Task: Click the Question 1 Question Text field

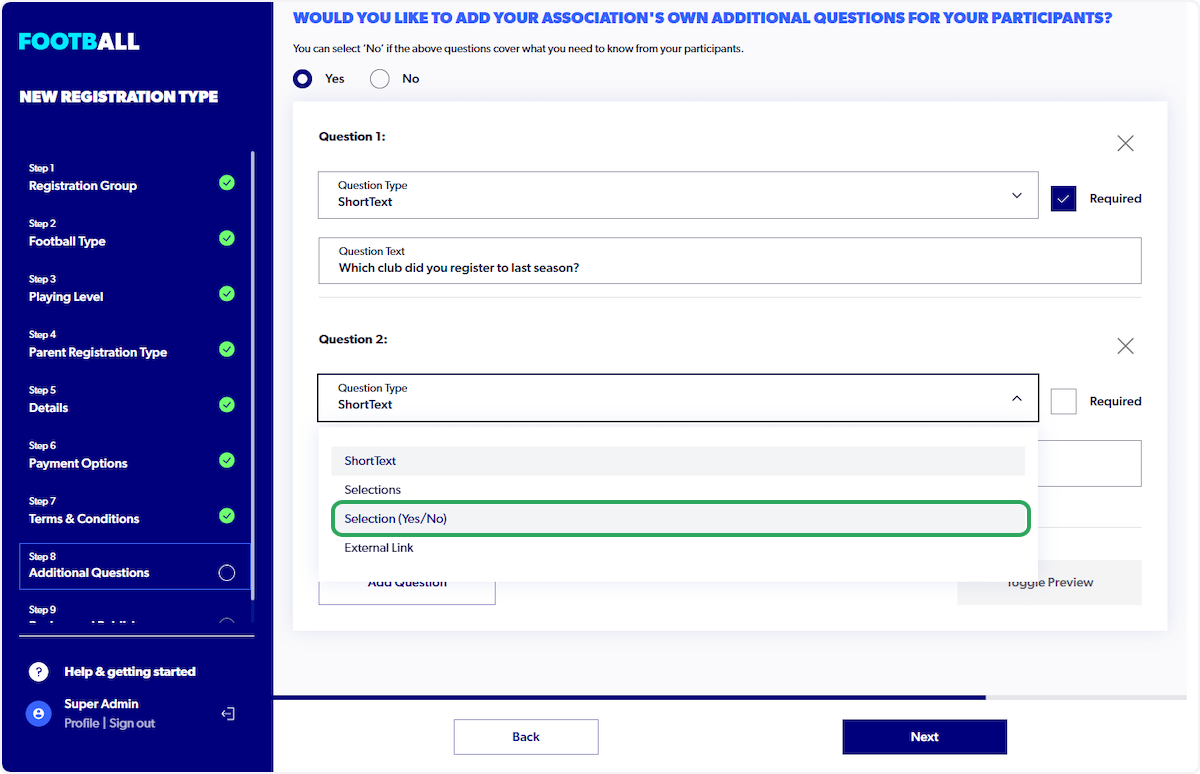Action: [x=730, y=261]
